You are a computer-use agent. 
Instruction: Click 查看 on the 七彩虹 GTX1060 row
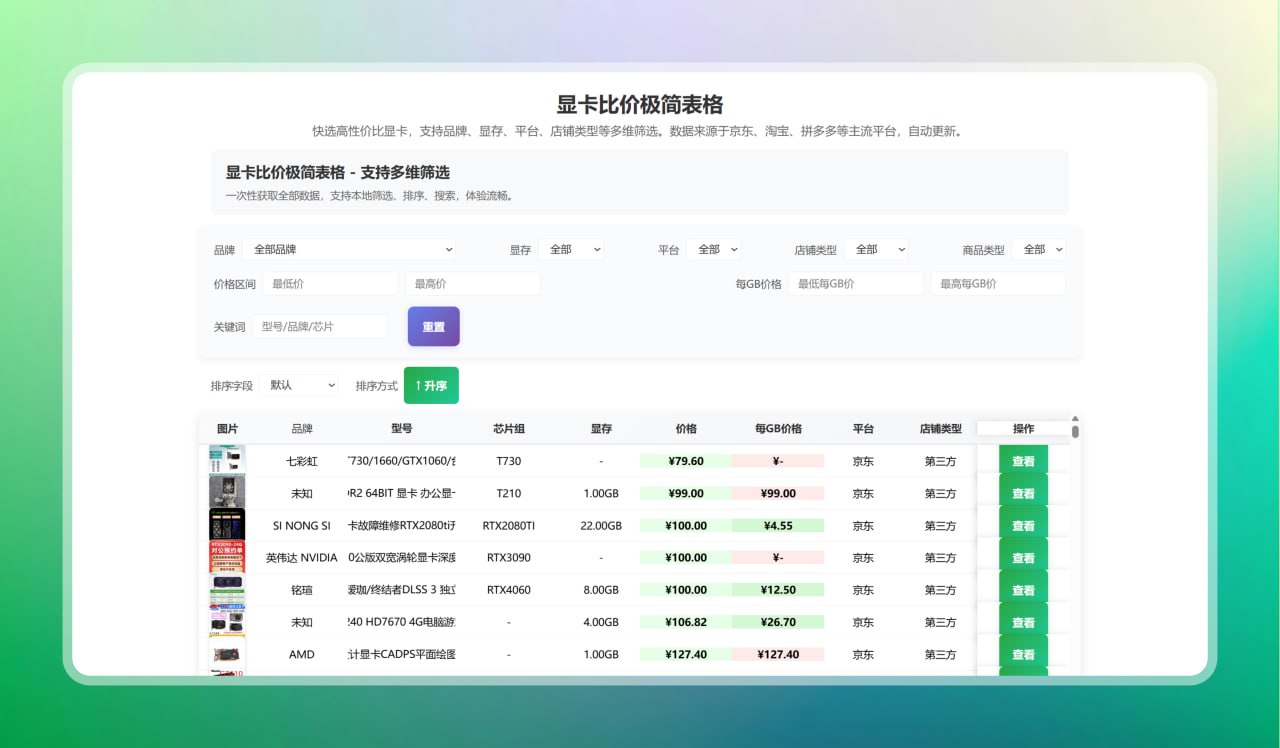point(1022,460)
